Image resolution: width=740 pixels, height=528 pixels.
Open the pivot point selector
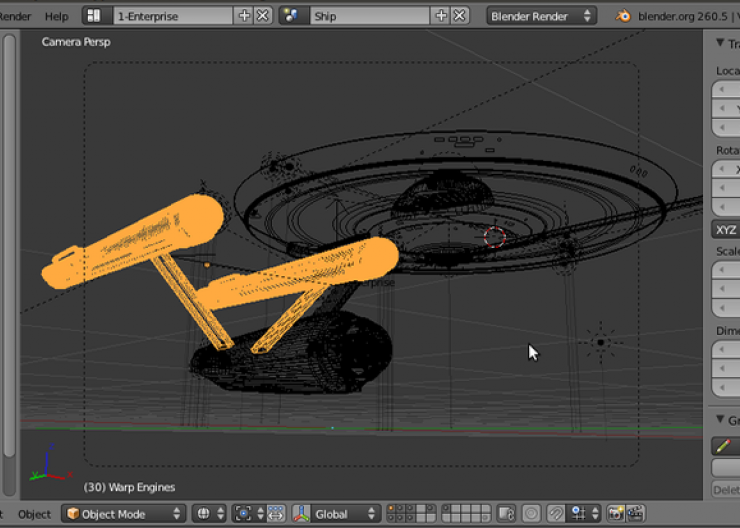tap(249, 514)
